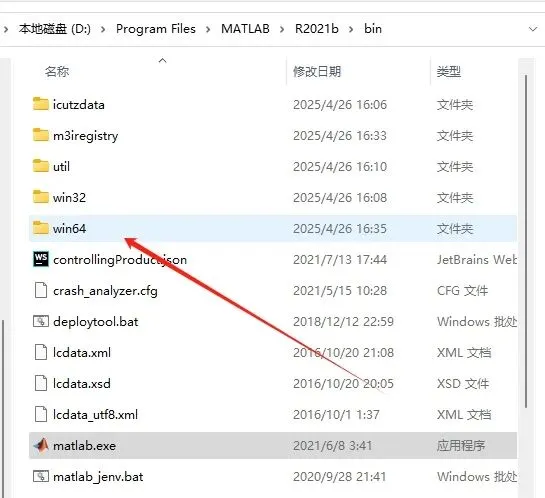Click the vertical scrollbar of file list
This screenshot has width=545, height=498.
(526, 241)
